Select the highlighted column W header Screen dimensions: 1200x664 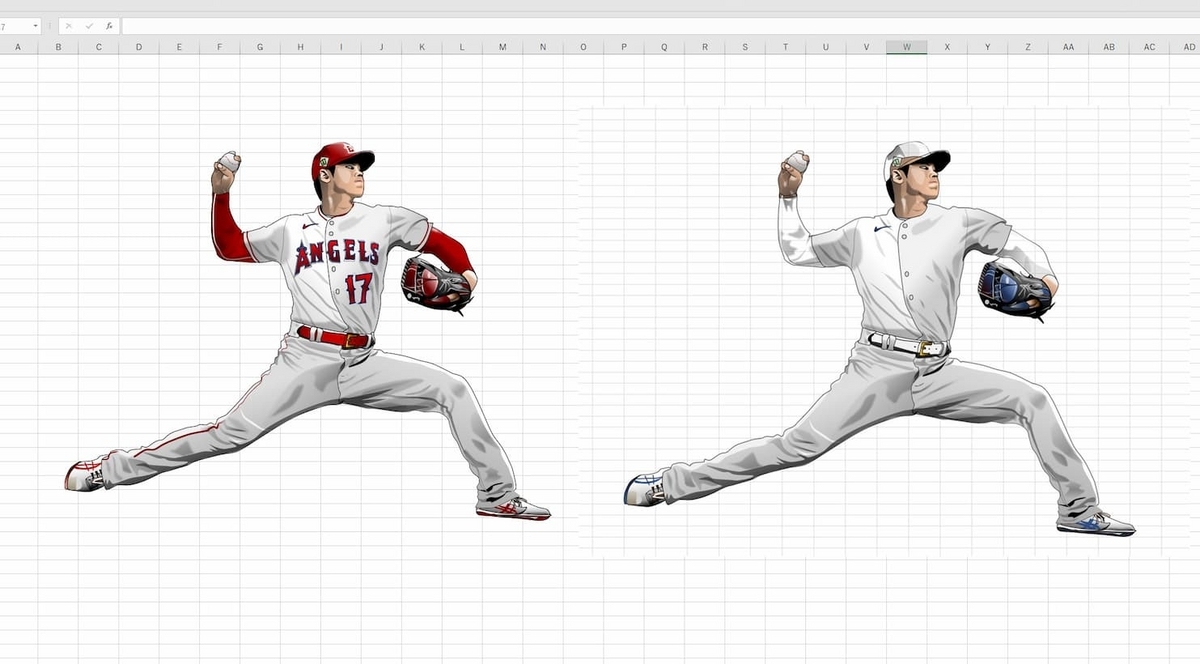coord(905,46)
